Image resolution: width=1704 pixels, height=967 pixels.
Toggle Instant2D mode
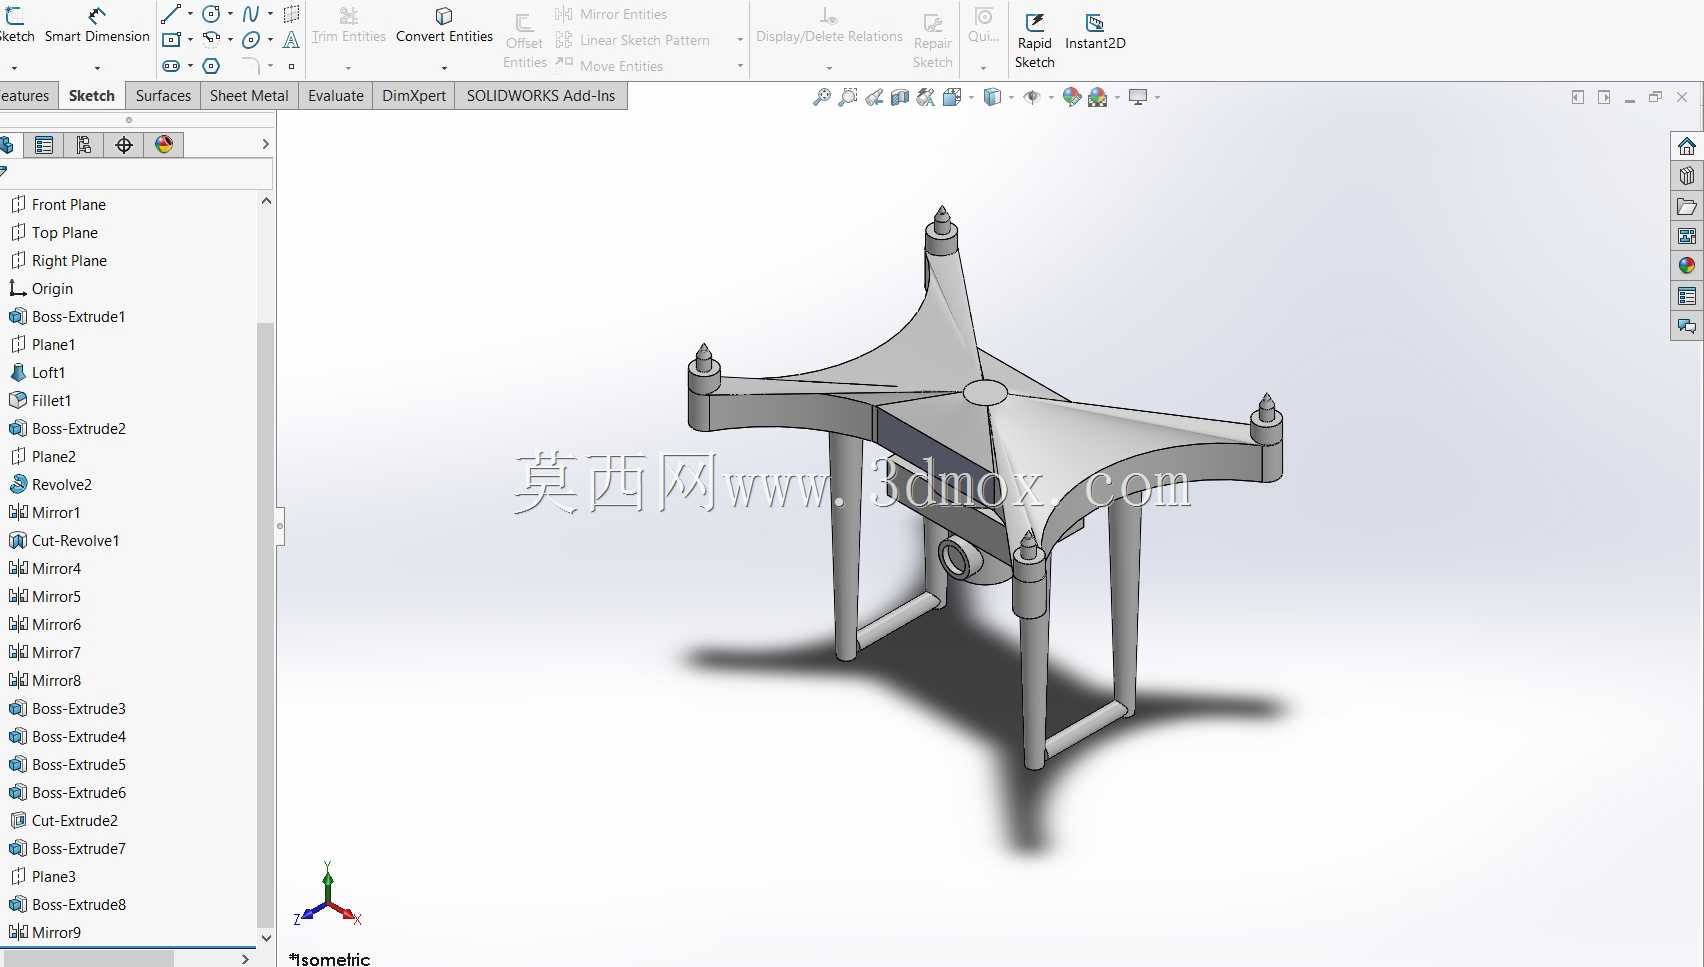(1095, 31)
